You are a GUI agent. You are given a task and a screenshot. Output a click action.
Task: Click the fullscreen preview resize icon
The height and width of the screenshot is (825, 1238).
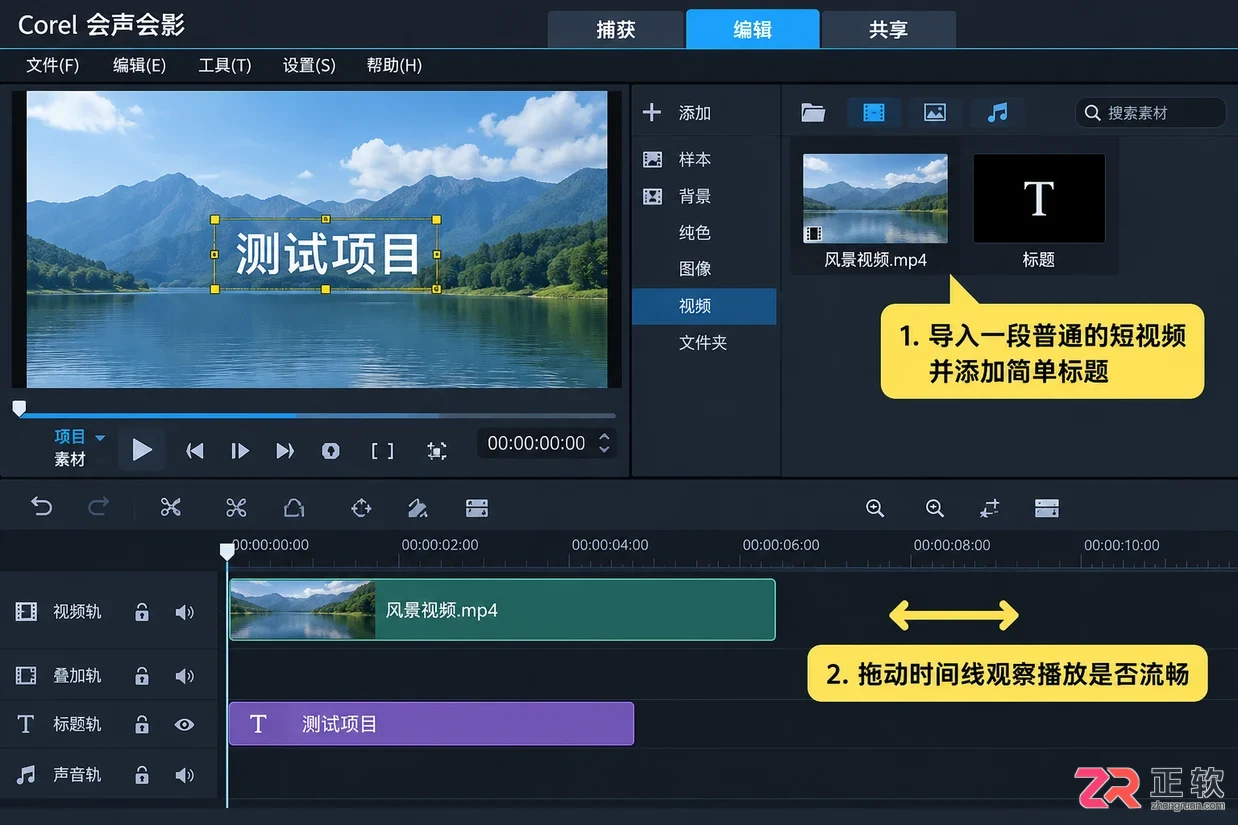click(436, 451)
